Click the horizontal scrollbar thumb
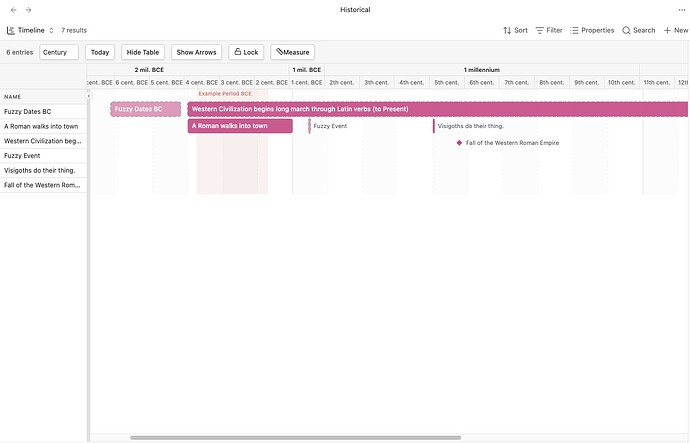This screenshot has height=443, width=690. click(x=295, y=438)
